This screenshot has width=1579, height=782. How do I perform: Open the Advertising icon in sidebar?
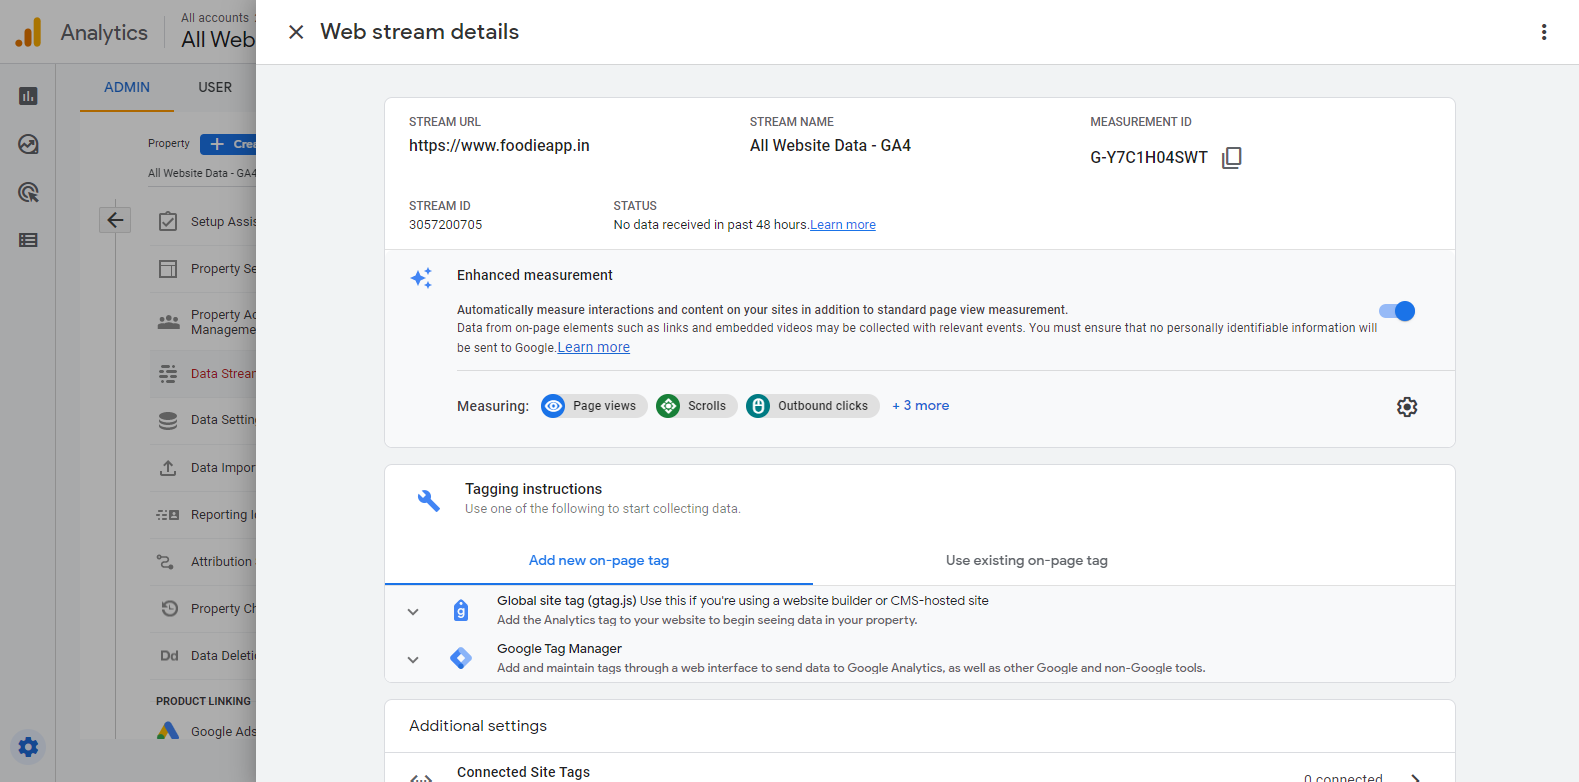click(28, 192)
